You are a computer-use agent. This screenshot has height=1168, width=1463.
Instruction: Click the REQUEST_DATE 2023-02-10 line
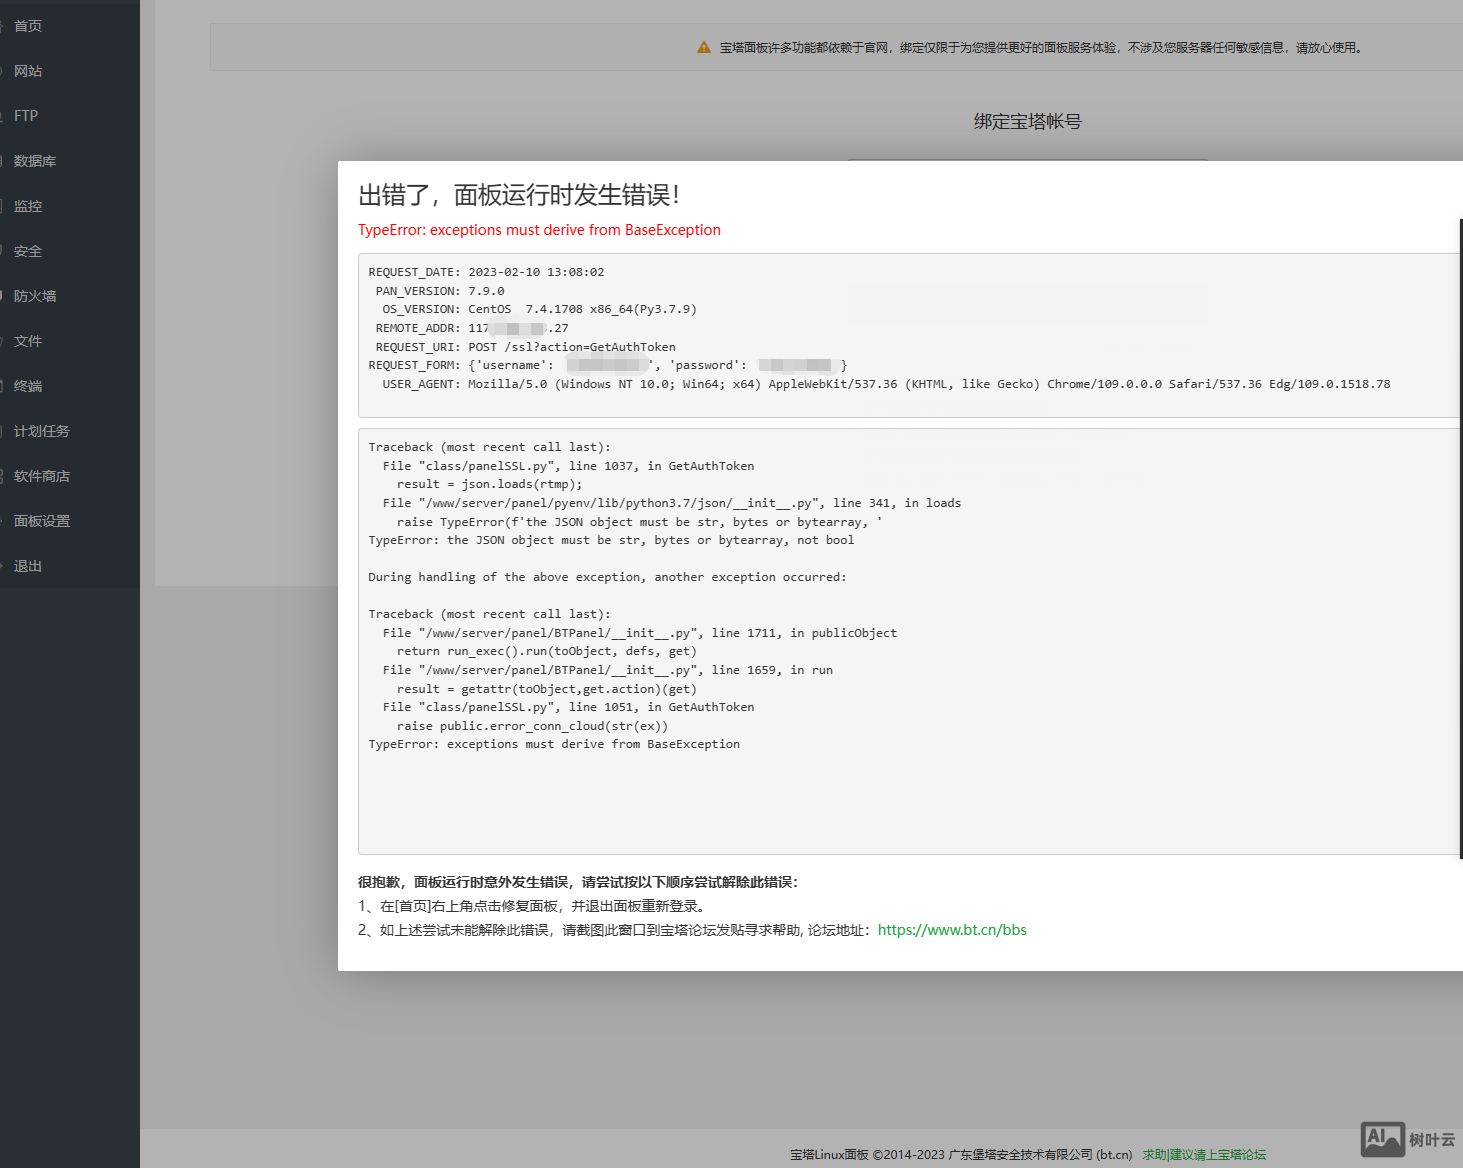pos(486,272)
